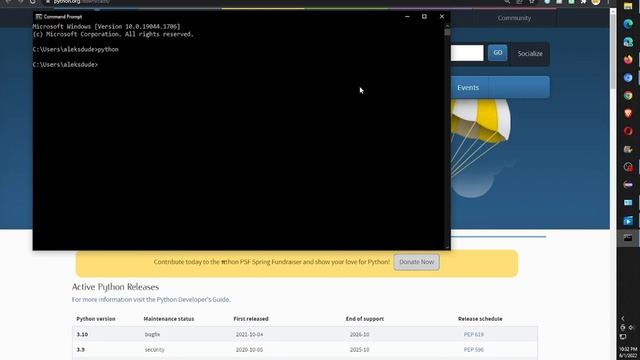The image size is (640, 360).
Task: Click the Donate Now button
Action: point(416,262)
